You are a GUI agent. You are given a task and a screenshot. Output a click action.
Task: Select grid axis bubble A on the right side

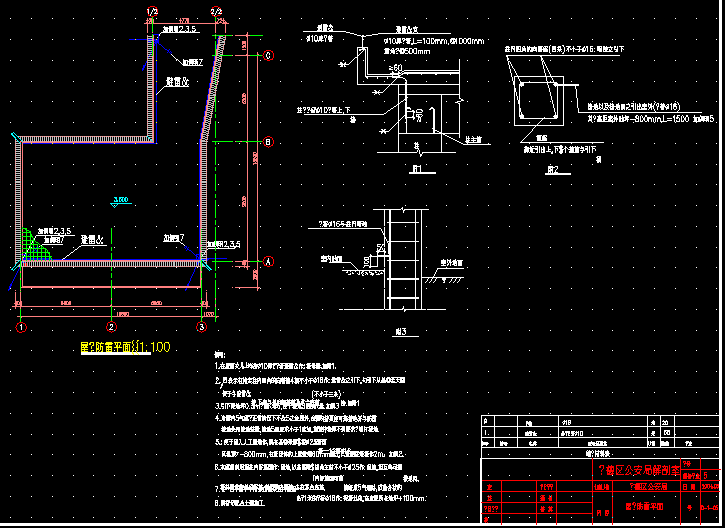pyautogui.click(x=269, y=260)
